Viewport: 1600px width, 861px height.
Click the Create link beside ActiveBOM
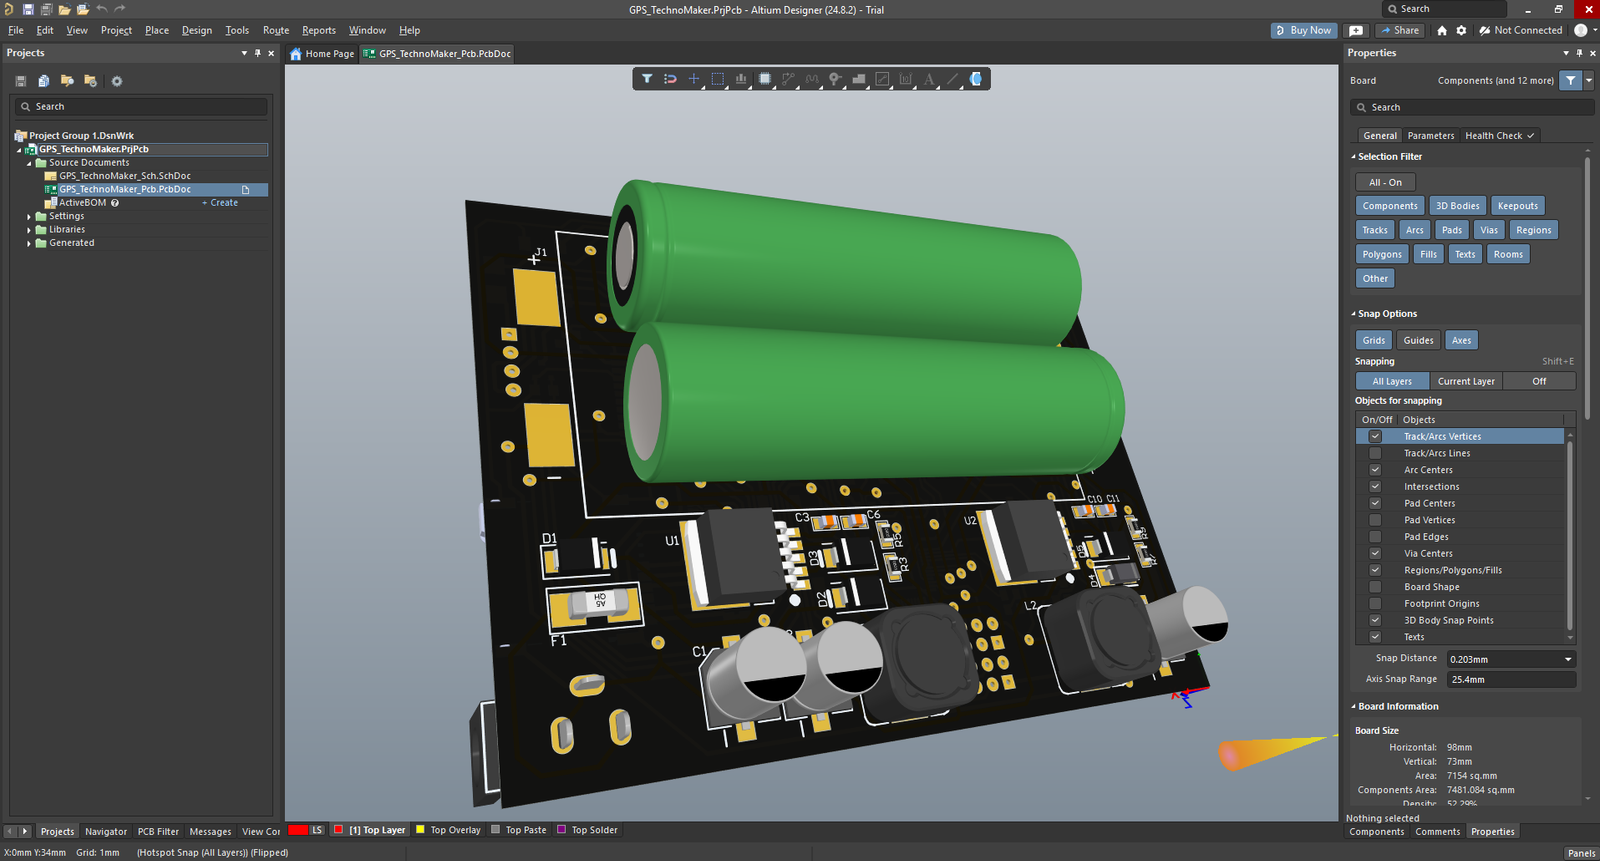223,203
